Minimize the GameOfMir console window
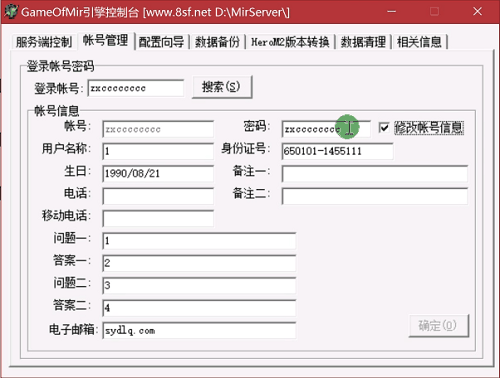500x378 pixels. coord(392,12)
